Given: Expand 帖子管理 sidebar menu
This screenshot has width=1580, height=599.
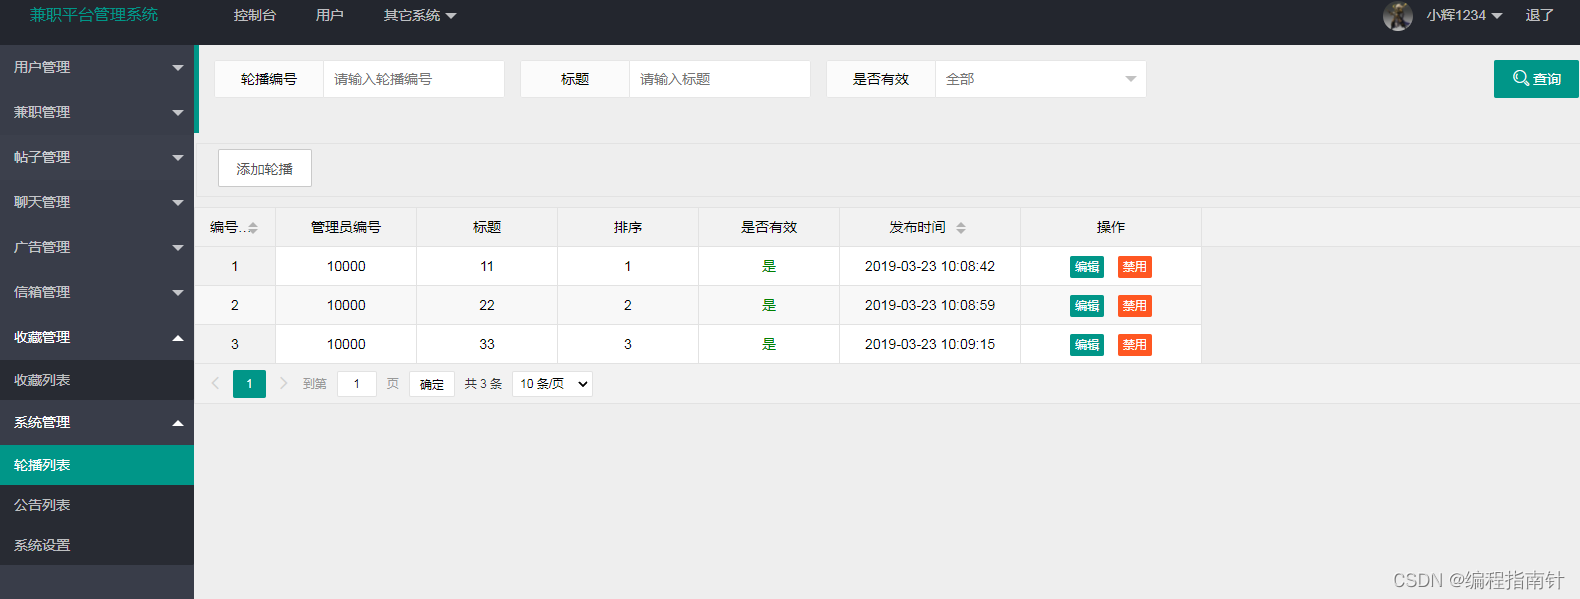Looking at the screenshot, I should 97,157.
